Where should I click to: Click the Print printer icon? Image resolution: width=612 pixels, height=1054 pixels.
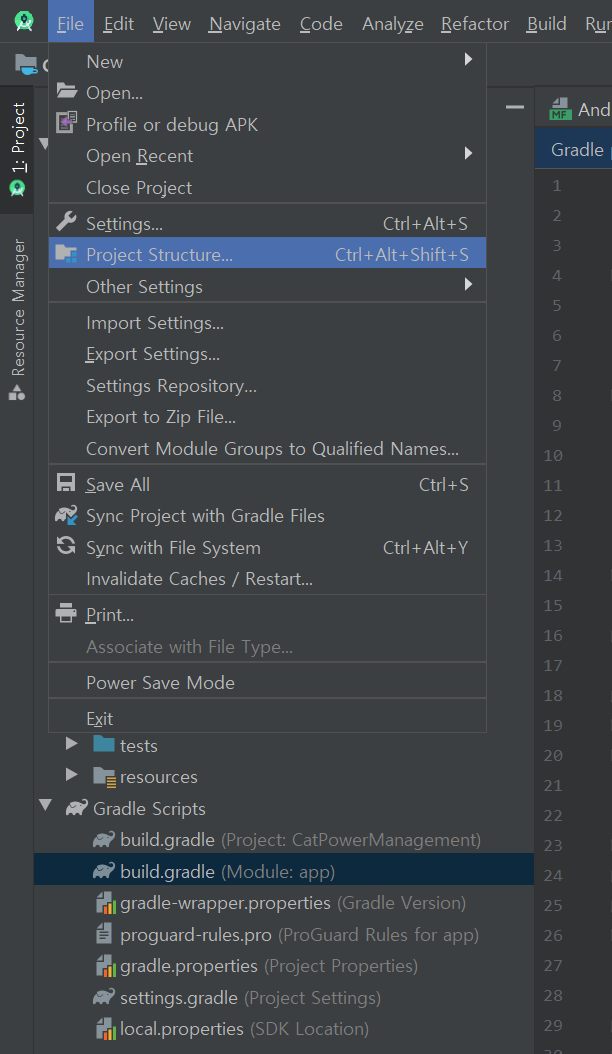[x=66, y=614]
